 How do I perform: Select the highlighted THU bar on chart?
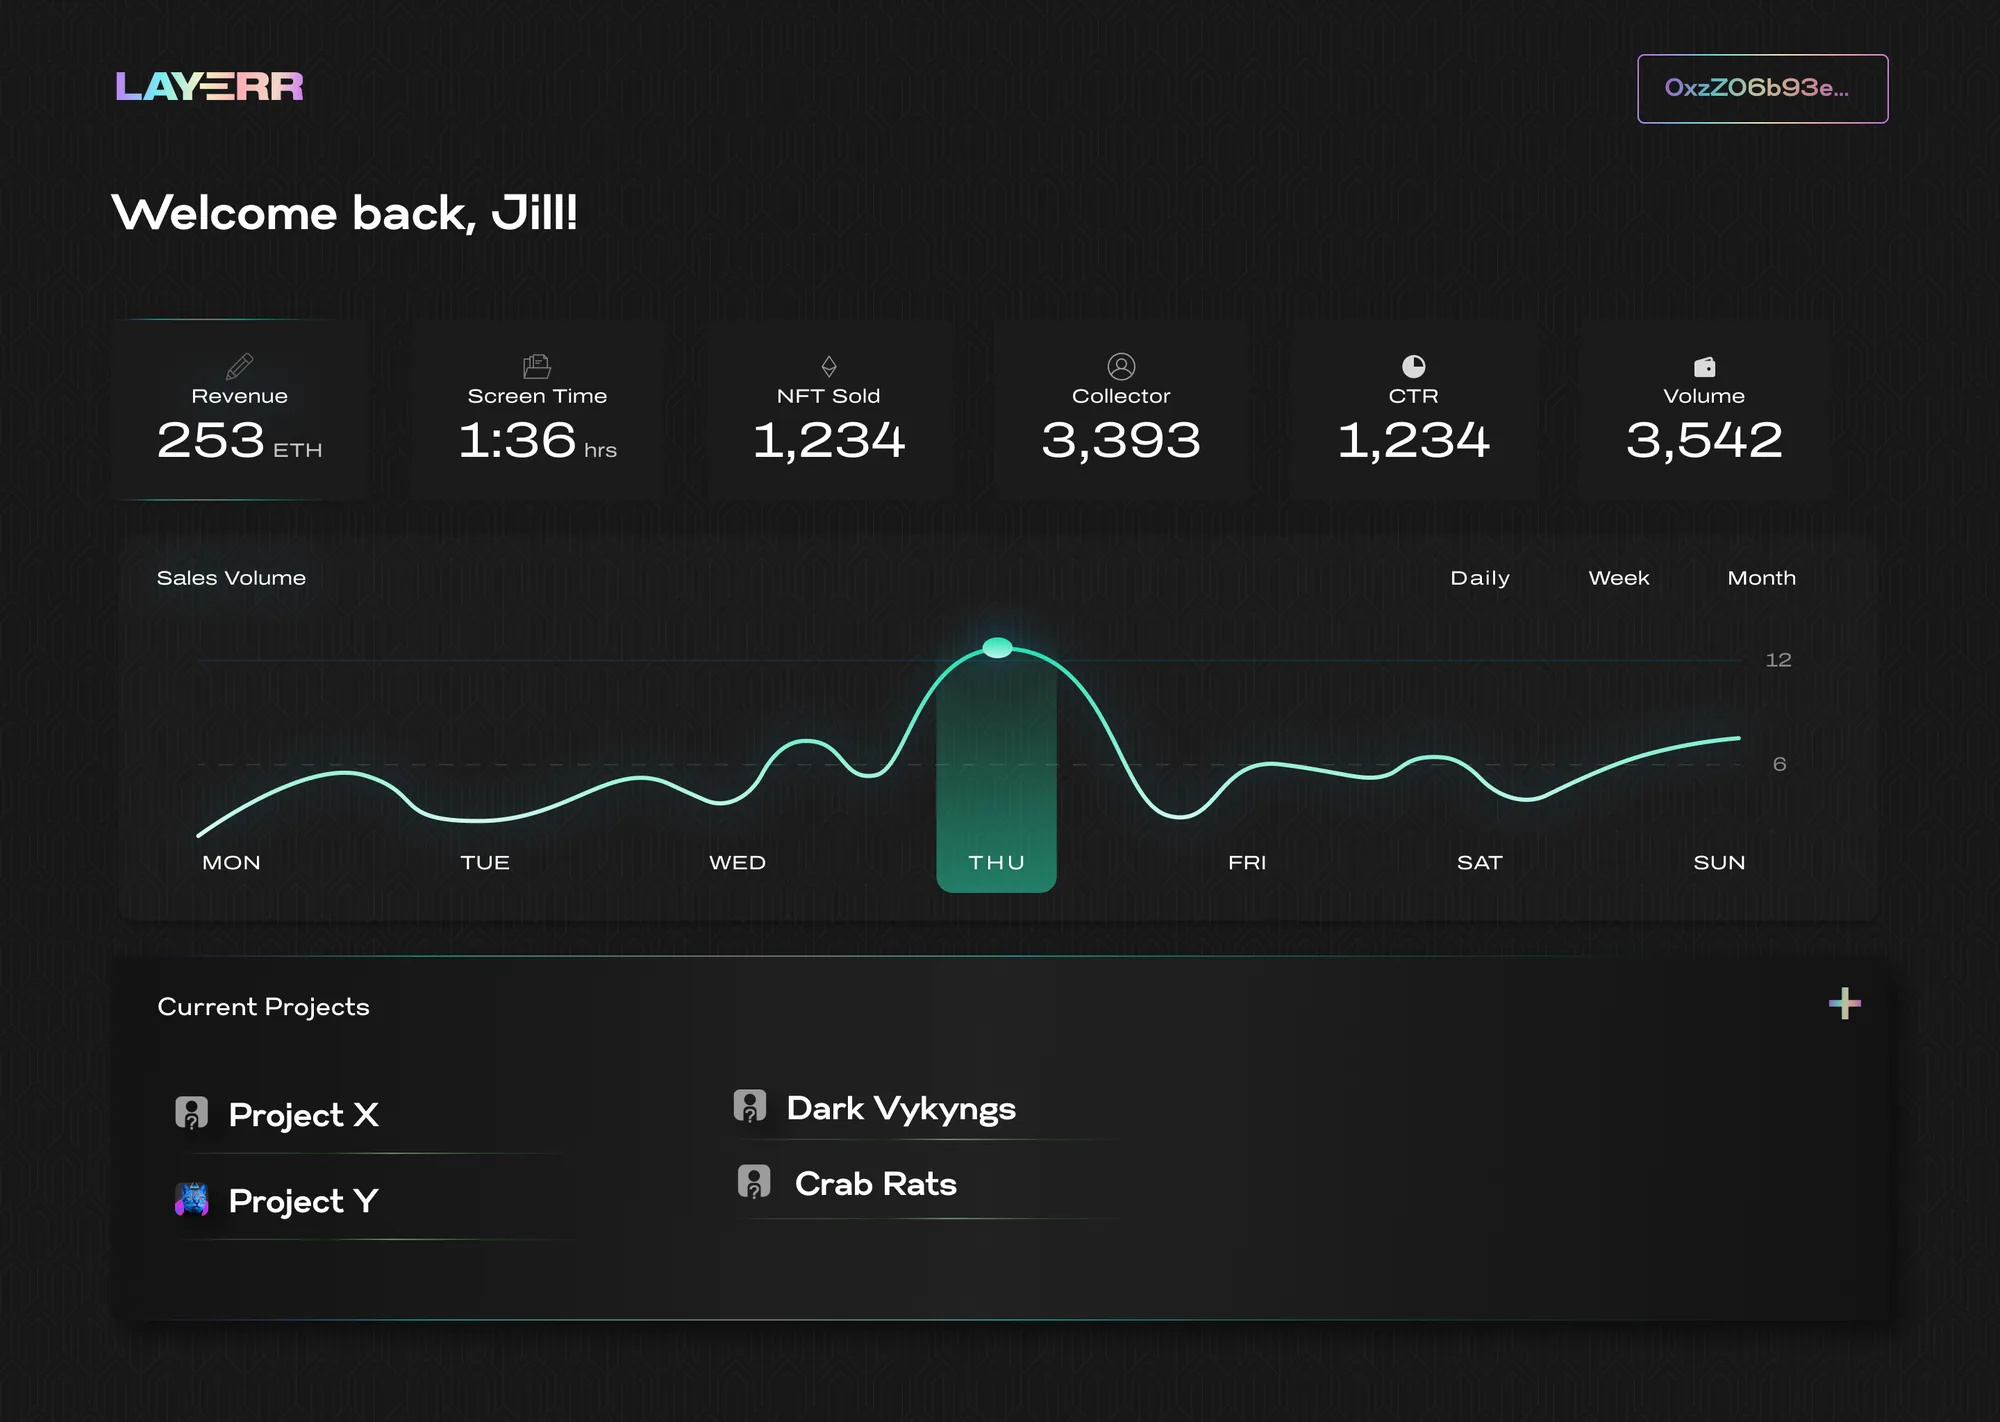(996, 770)
